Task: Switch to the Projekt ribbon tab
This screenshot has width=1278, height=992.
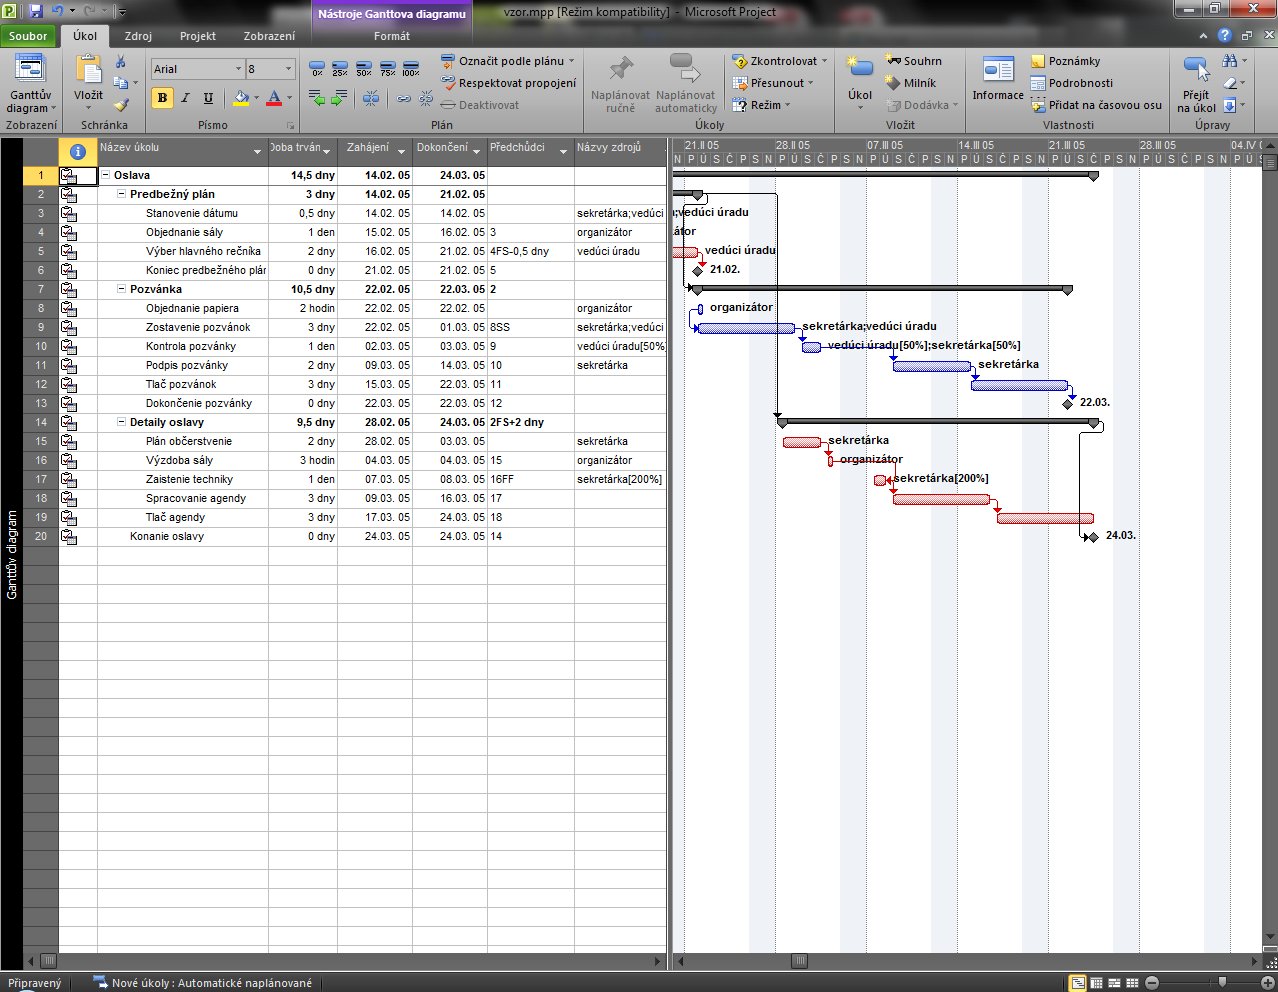Action: click(x=197, y=36)
